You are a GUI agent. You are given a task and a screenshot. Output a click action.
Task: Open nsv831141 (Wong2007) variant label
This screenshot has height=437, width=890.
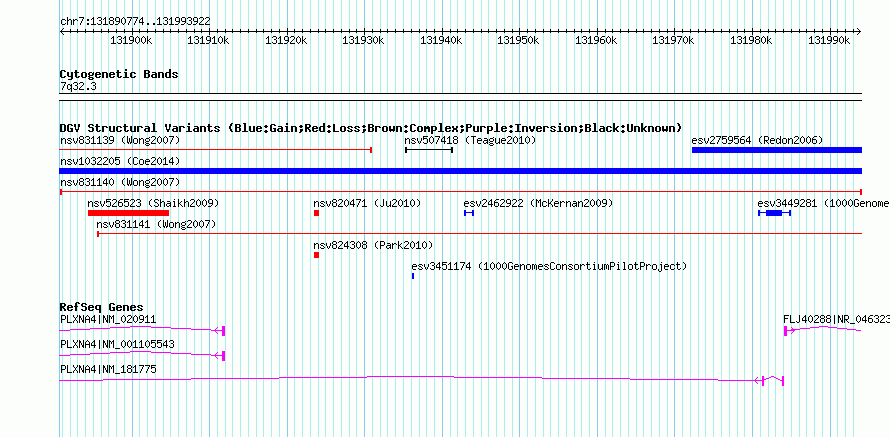(x=156, y=224)
